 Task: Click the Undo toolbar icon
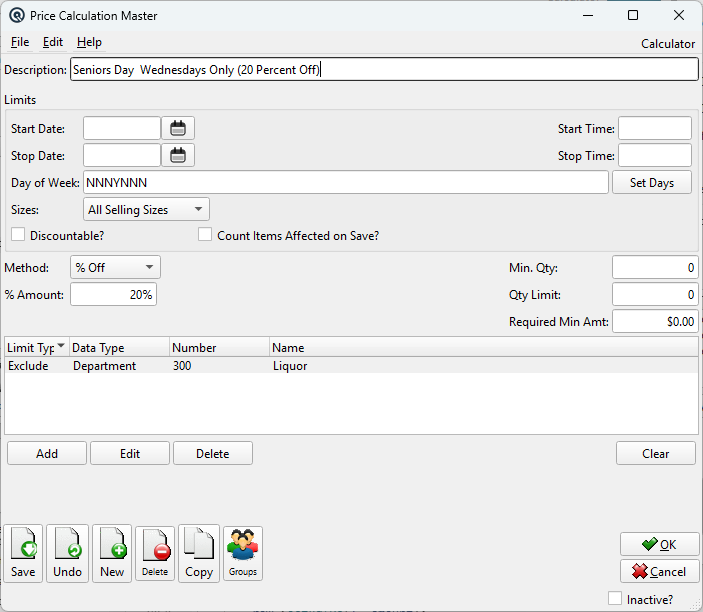pos(68,554)
